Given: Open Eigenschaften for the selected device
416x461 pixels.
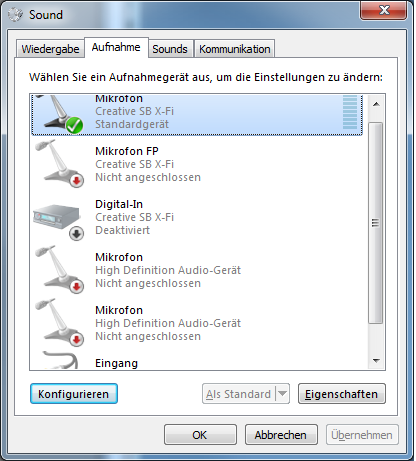Looking at the screenshot, I should tap(342, 394).
